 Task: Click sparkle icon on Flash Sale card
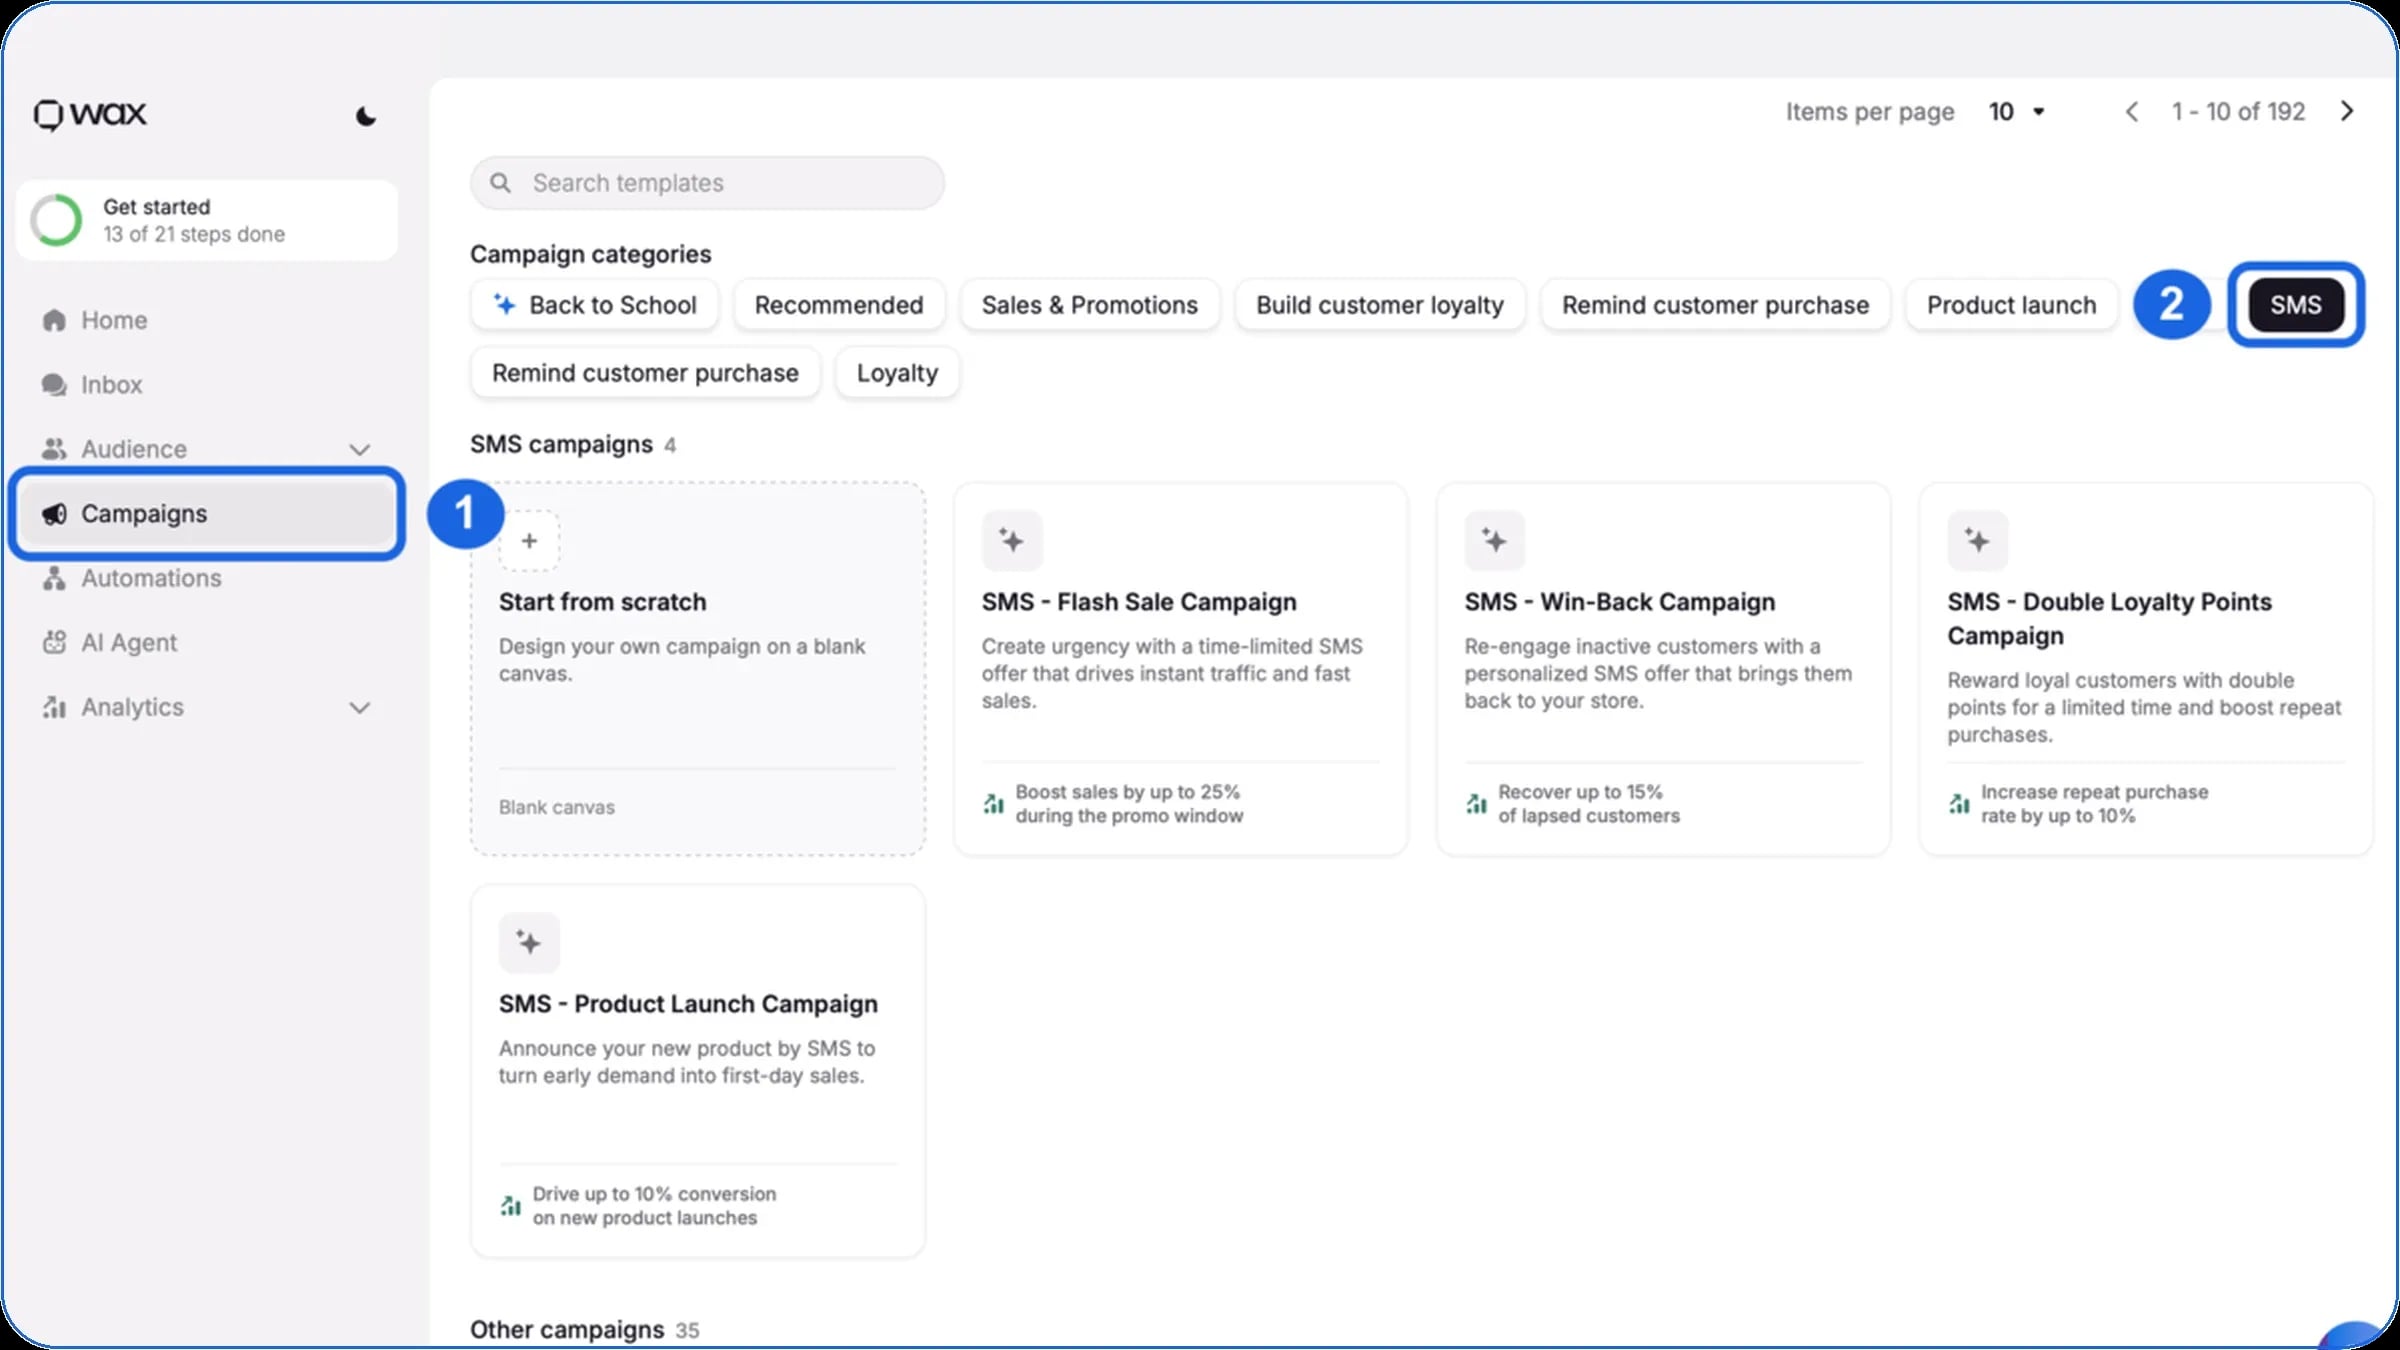(1012, 541)
